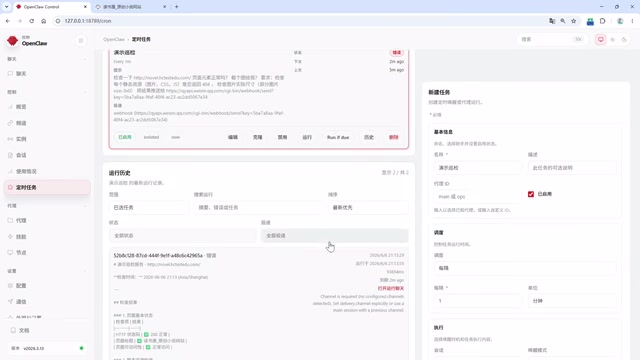Open browser profile avatar
The image size is (640, 360).
pyautogui.click(x=620, y=21)
